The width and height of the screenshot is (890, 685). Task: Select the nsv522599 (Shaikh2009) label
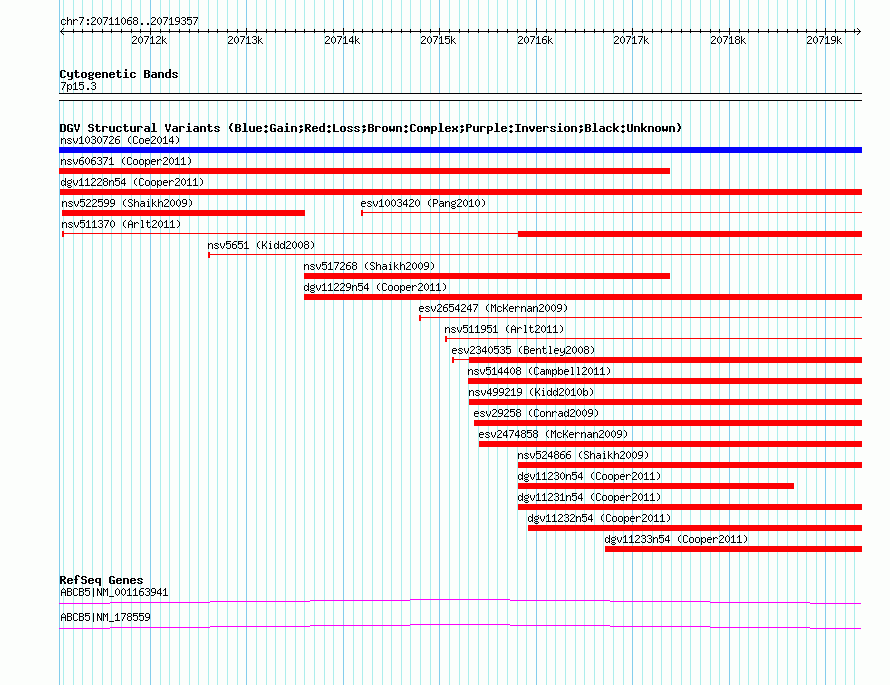pos(127,203)
